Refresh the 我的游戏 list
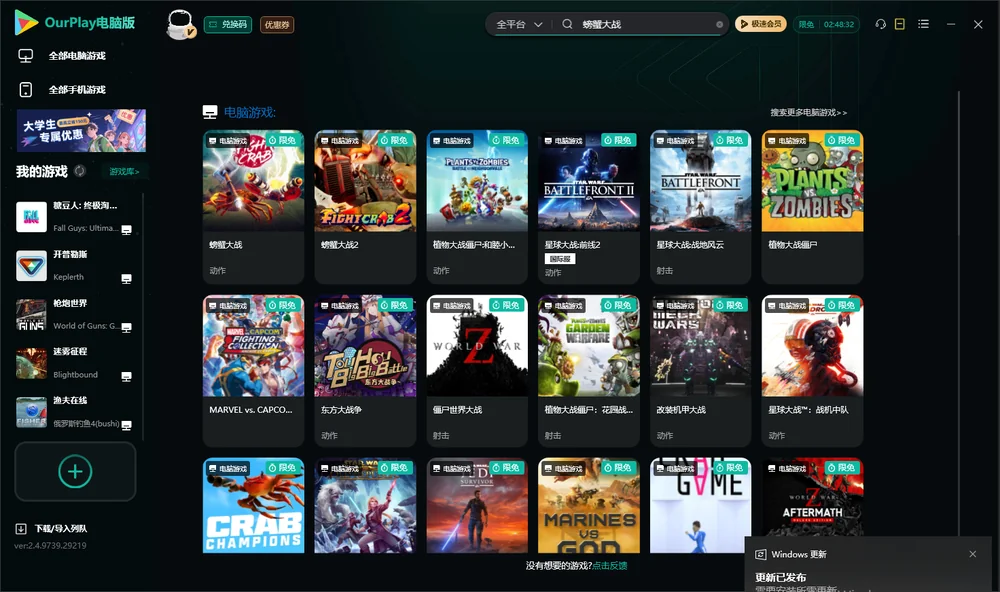1000x592 pixels. (x=80, y=171)
